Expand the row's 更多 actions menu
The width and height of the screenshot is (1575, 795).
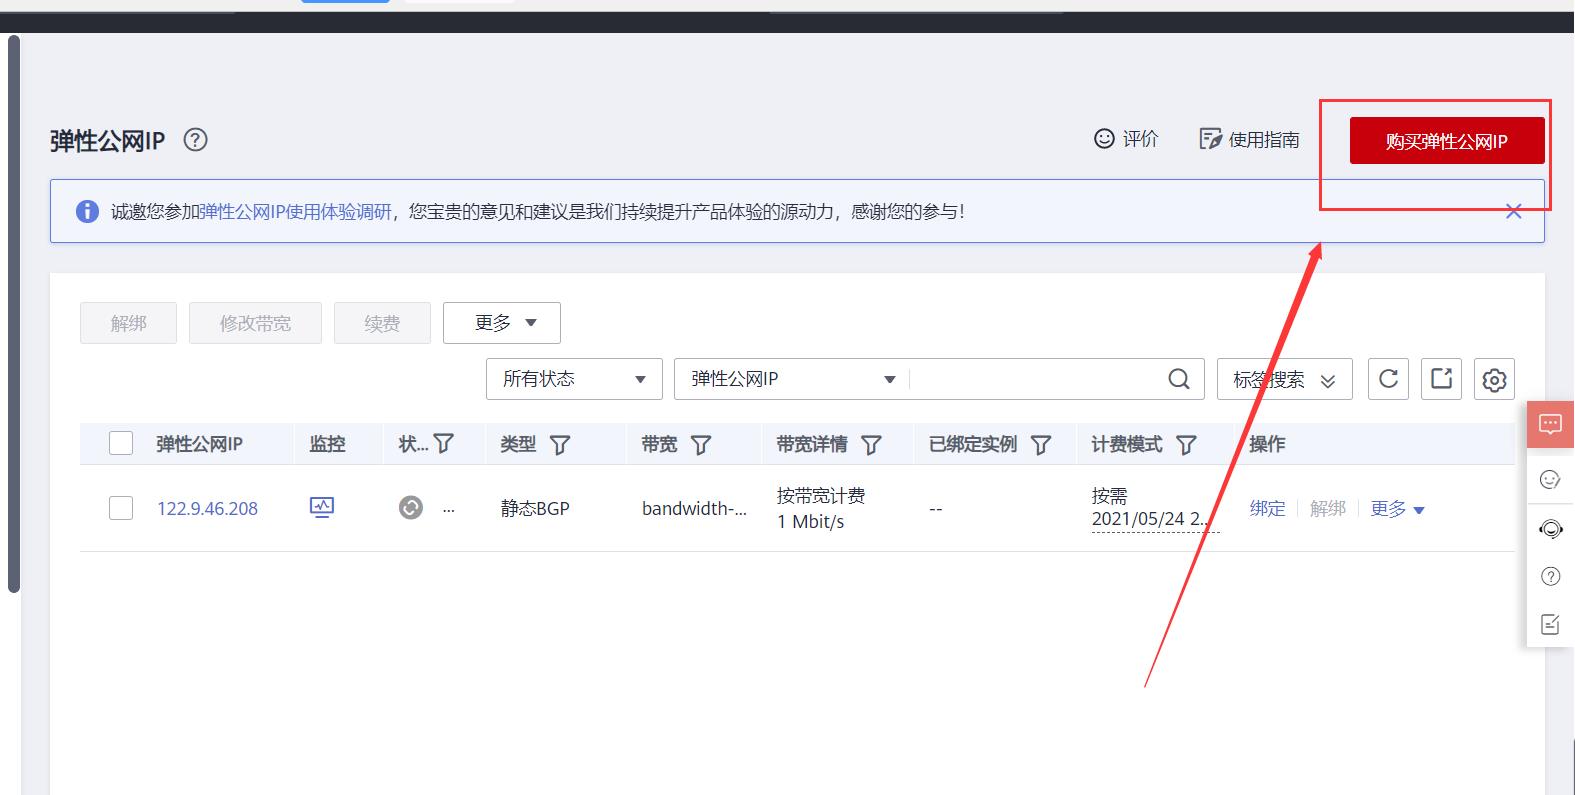pos(1397,508)
